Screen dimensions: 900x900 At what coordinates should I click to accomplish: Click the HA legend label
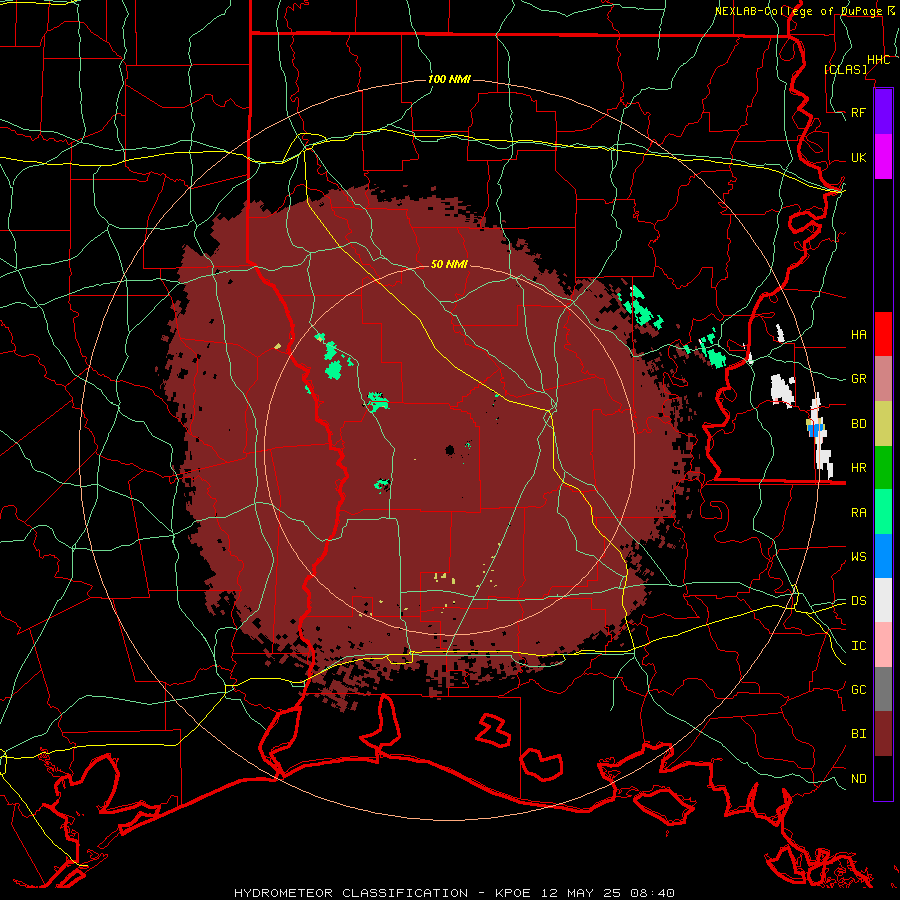click(859, 335)
